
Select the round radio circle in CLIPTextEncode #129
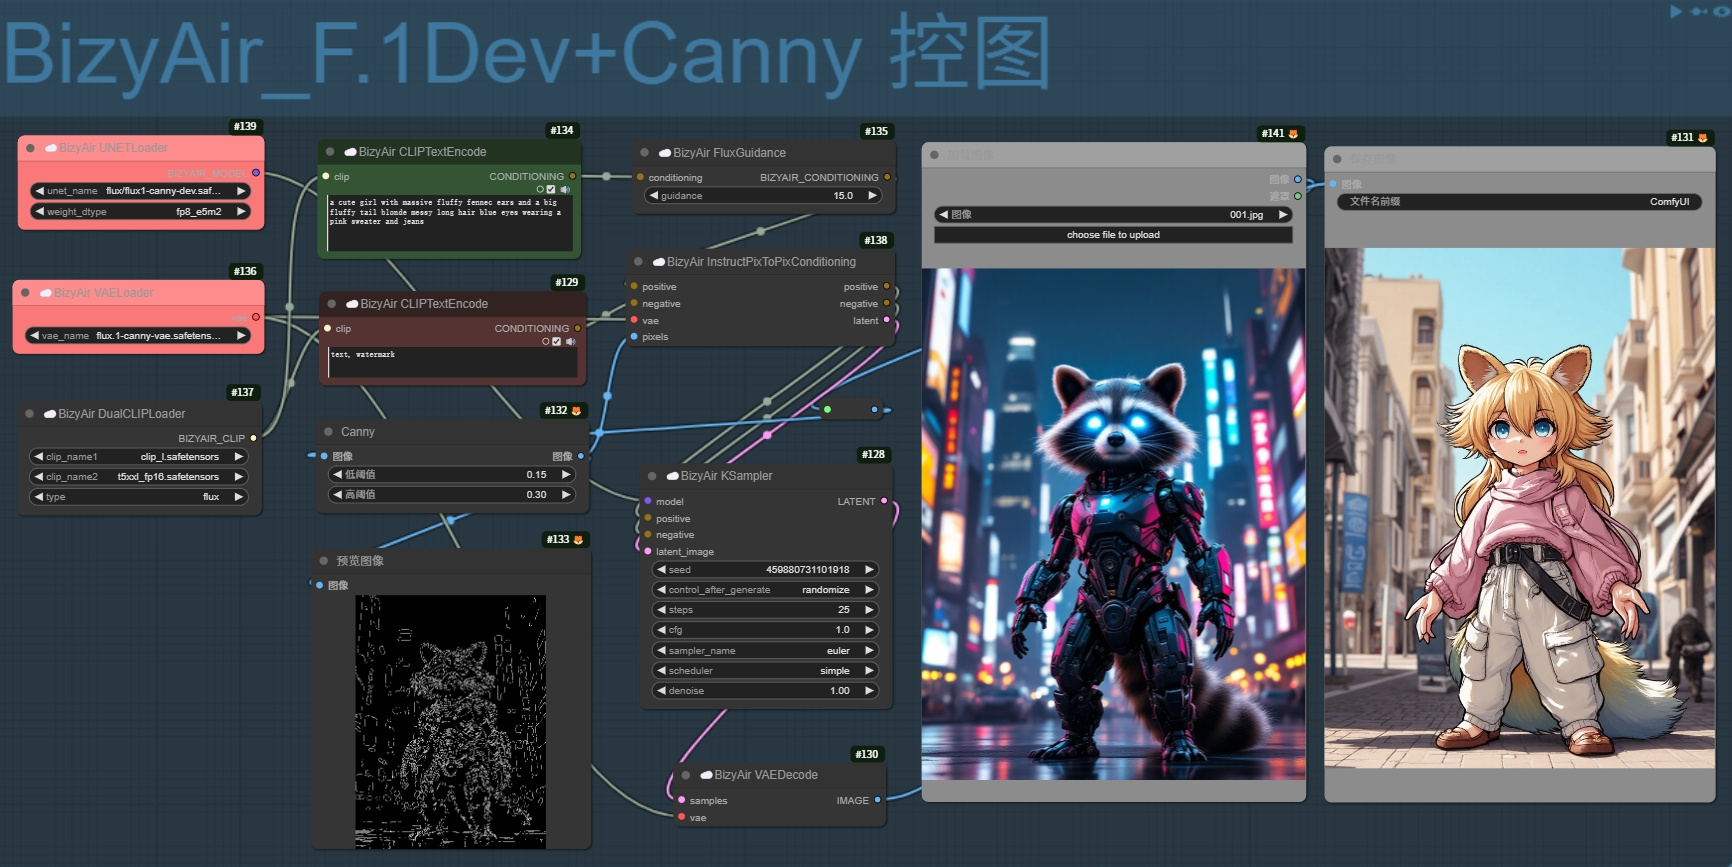click(x=546, y=341)
